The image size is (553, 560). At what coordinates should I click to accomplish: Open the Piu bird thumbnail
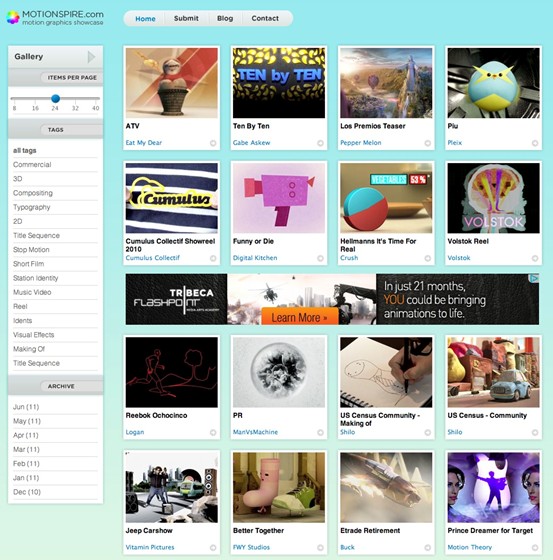tap(493, 83)
